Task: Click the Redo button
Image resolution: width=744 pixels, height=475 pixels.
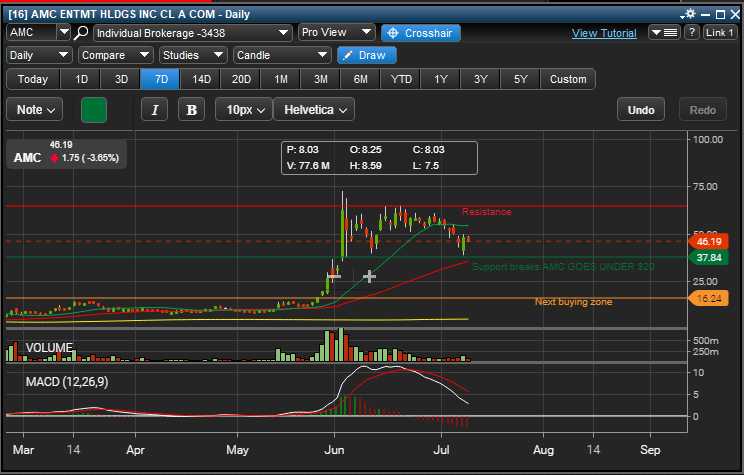Action: coord(702,110)
